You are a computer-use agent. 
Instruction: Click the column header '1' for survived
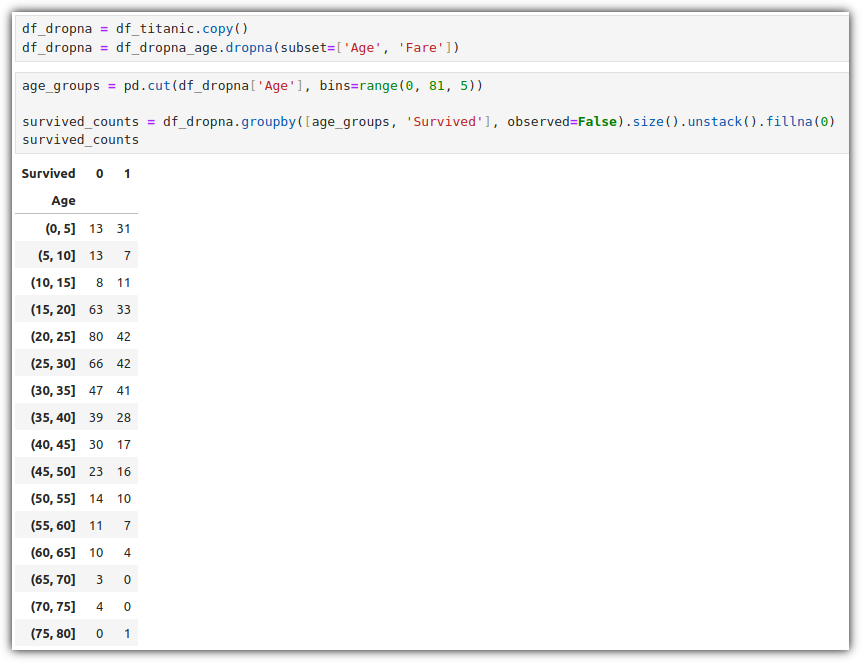pyautogui.click(x=127, y=174)
